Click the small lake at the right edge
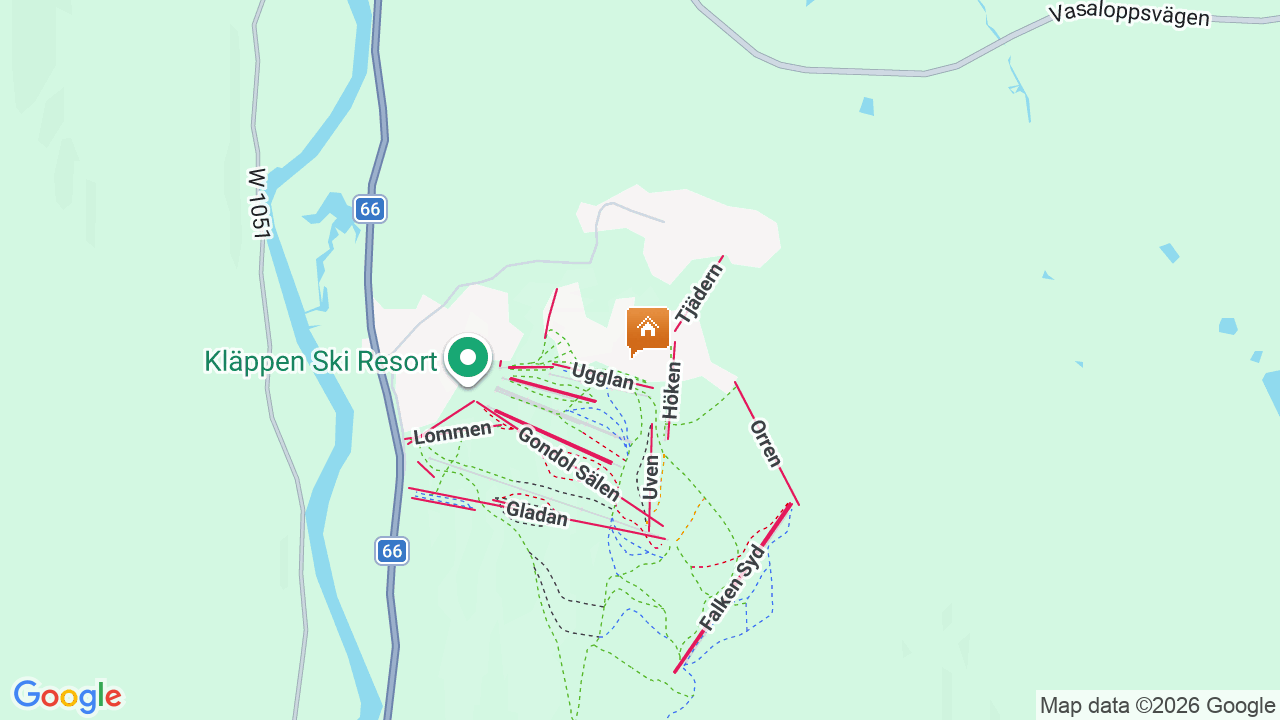 (1271, 392)
